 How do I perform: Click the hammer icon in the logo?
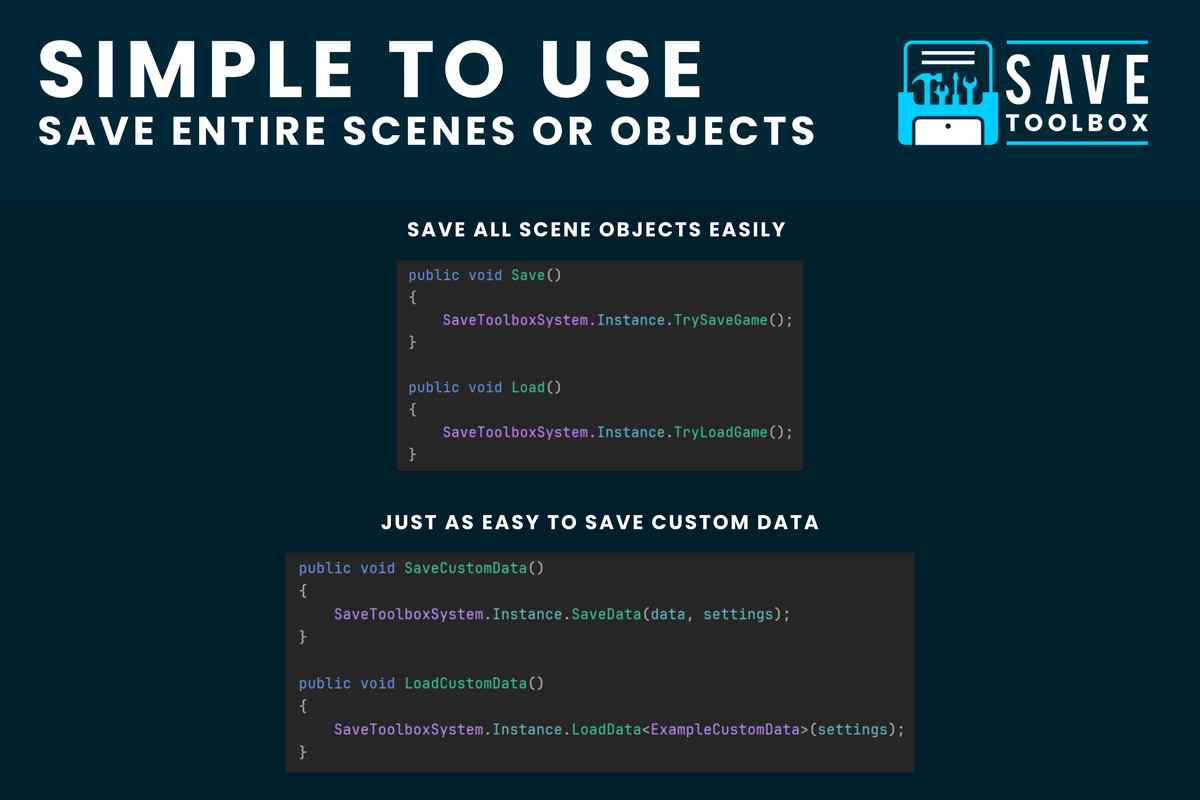coord(926,88)
